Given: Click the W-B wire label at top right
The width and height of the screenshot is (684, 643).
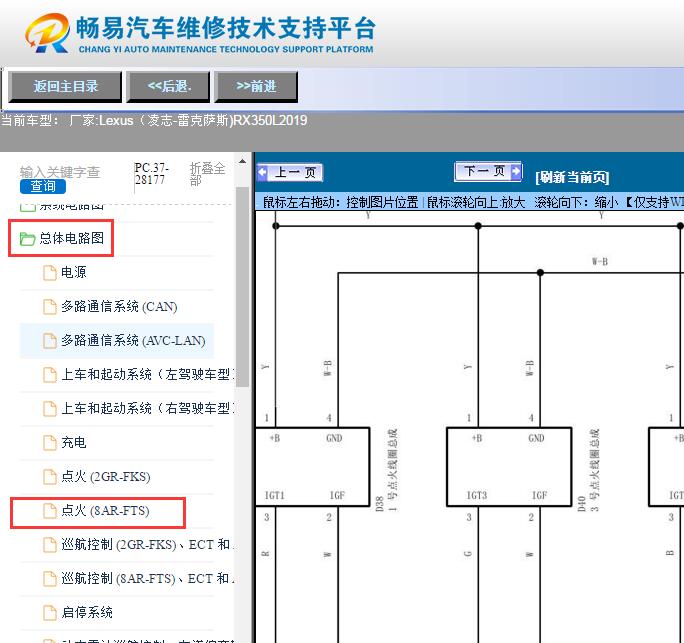Looking at the screenshot, I should [600, 262].
